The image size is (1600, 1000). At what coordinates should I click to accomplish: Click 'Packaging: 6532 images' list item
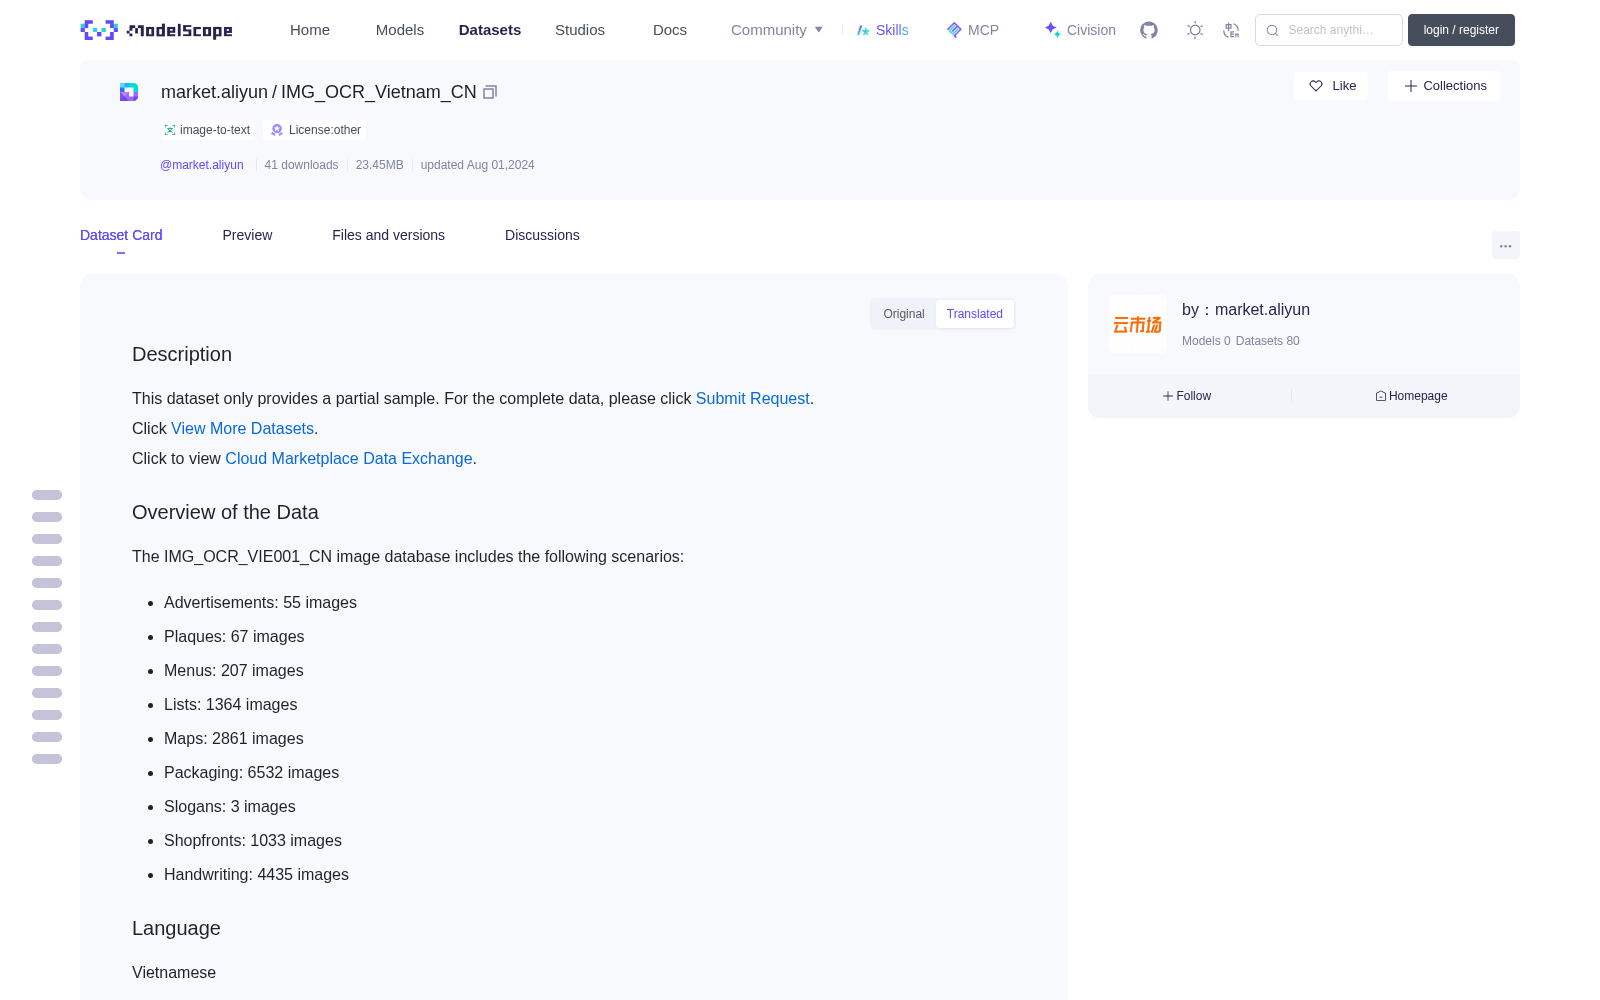251,773
